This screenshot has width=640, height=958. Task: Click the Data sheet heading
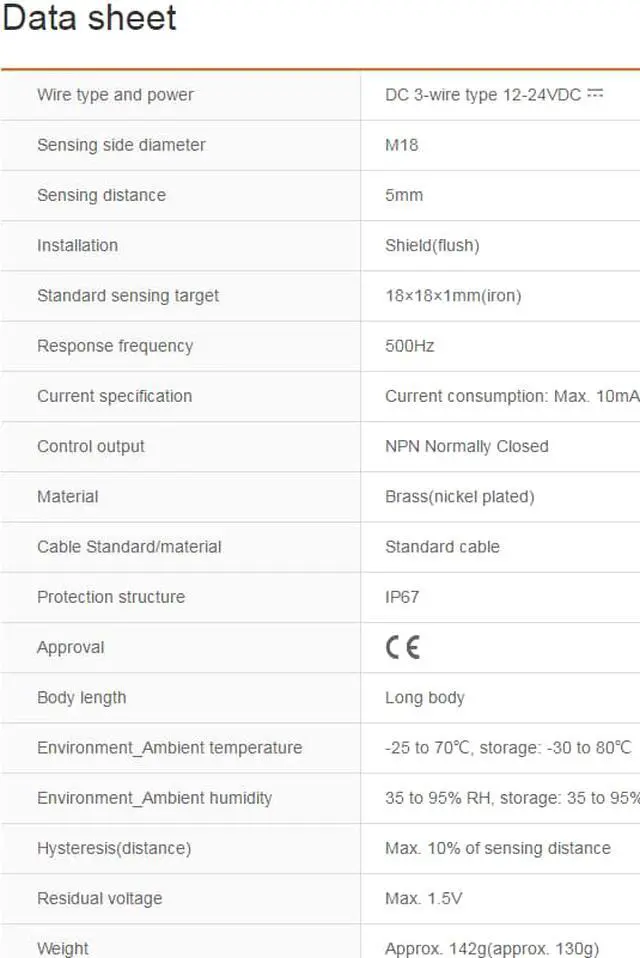point(90,18)
